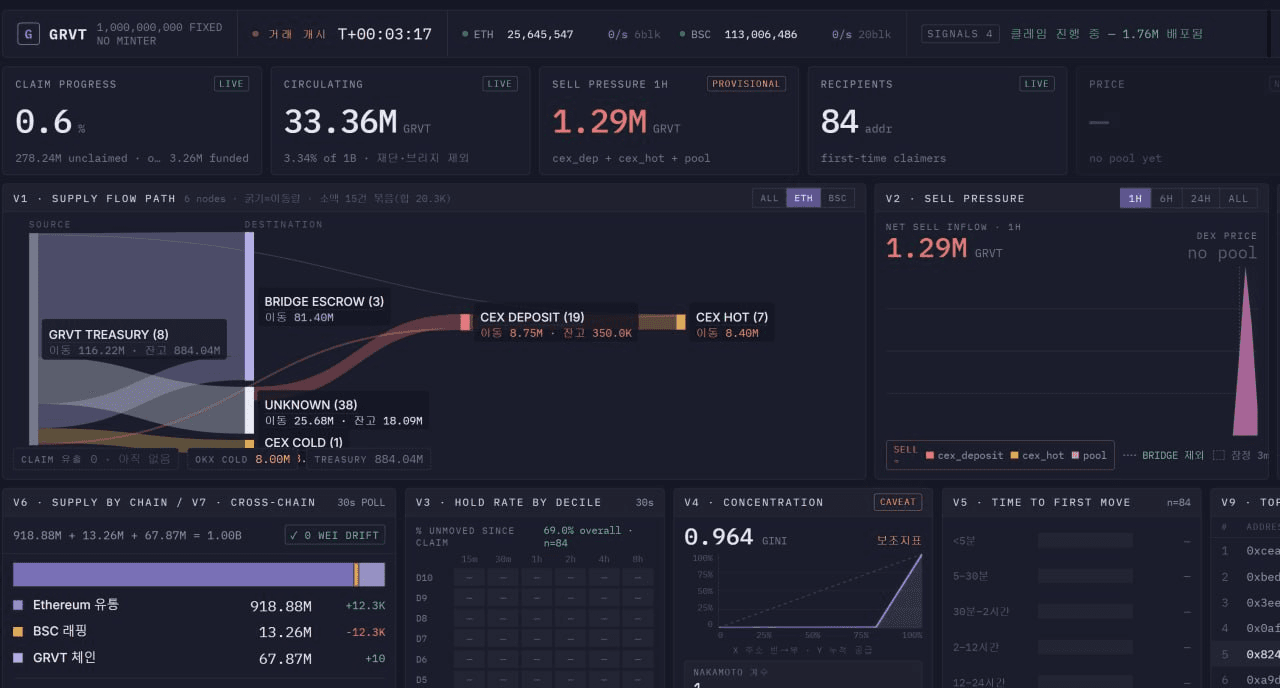The width and height of the screenshot is (1280, 688).
Task: Click the TREASURY 884.04M chip
Action: pyautogui.click(x=369, y=459)
